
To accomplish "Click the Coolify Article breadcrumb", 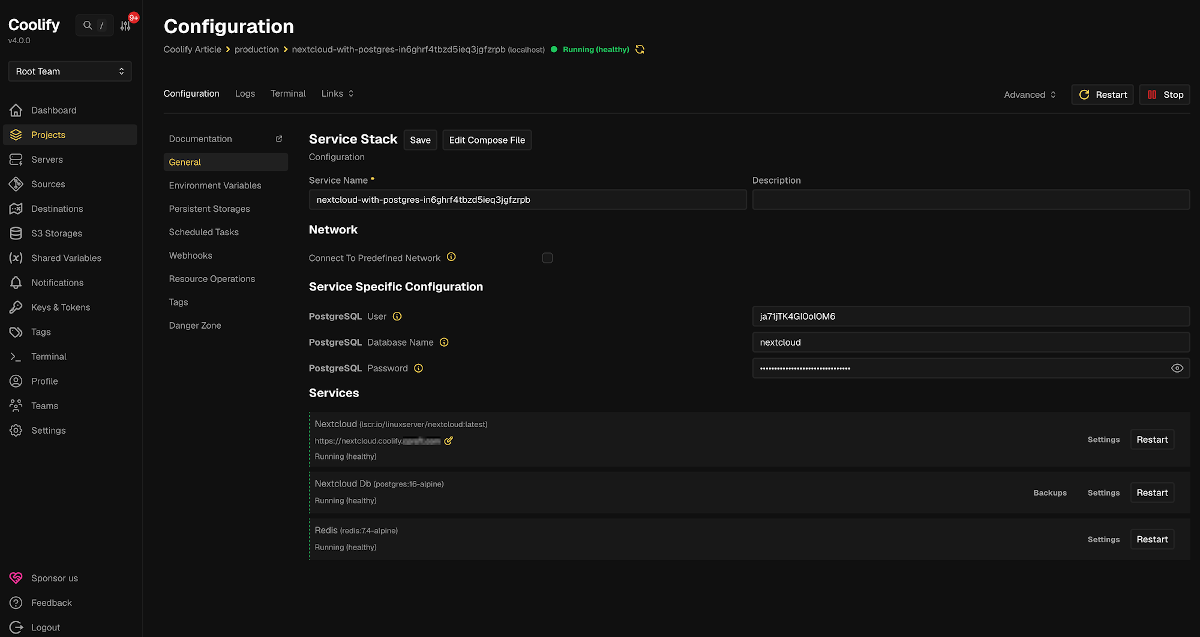I will pos(192,49).
